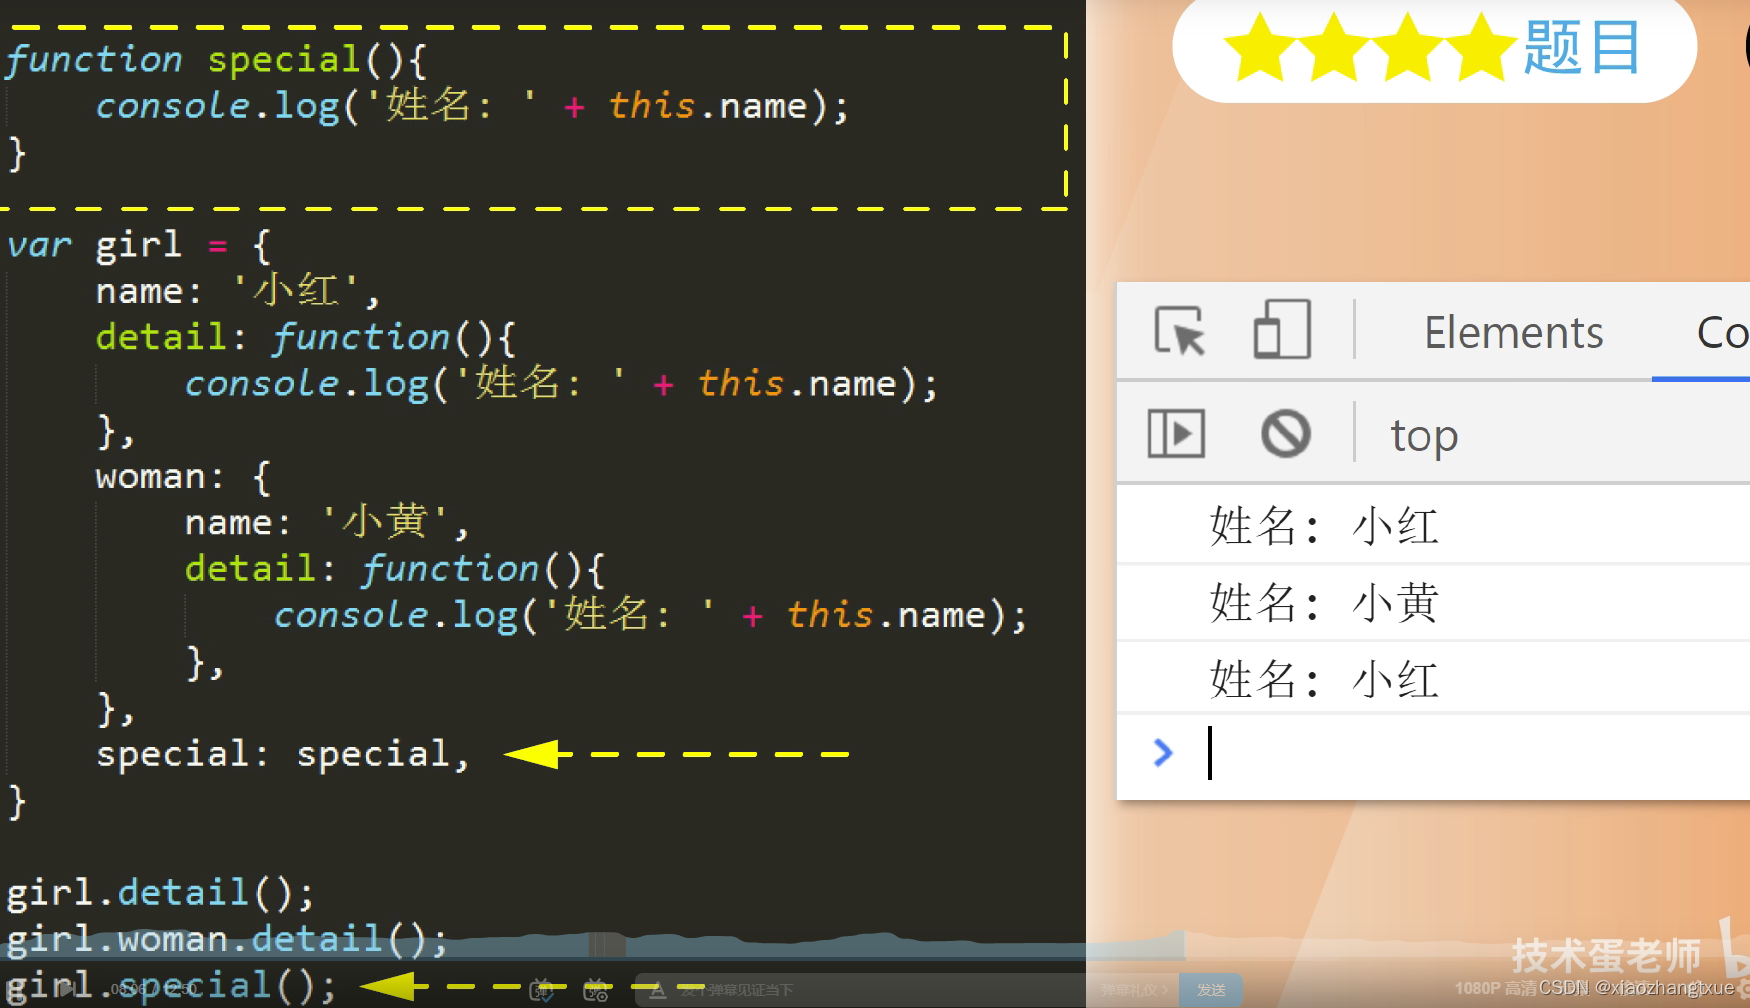Viewport: 1750px width, 1008px height.
Task: Click the 'girl.woman.detail();' call line
Action: [227, 938]
